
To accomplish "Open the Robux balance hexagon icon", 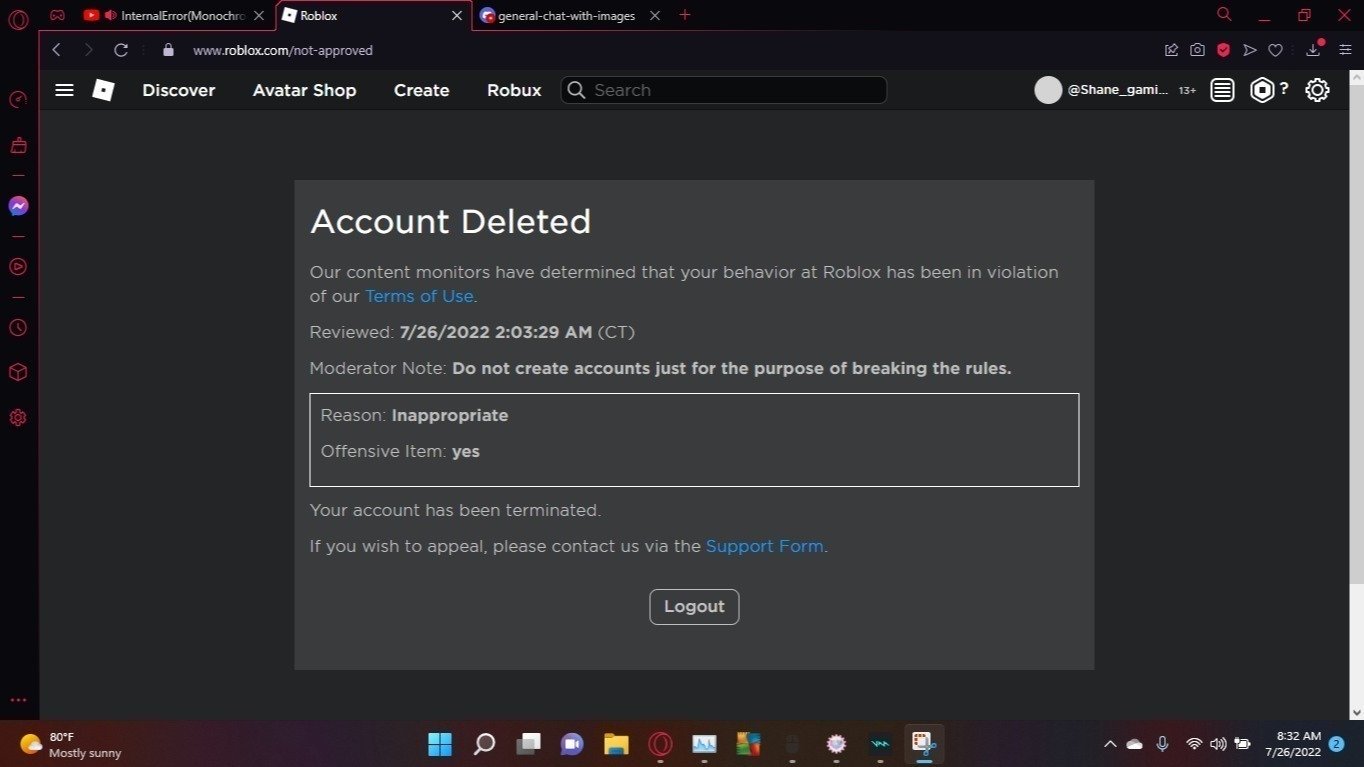I will tap(1263, 90).
